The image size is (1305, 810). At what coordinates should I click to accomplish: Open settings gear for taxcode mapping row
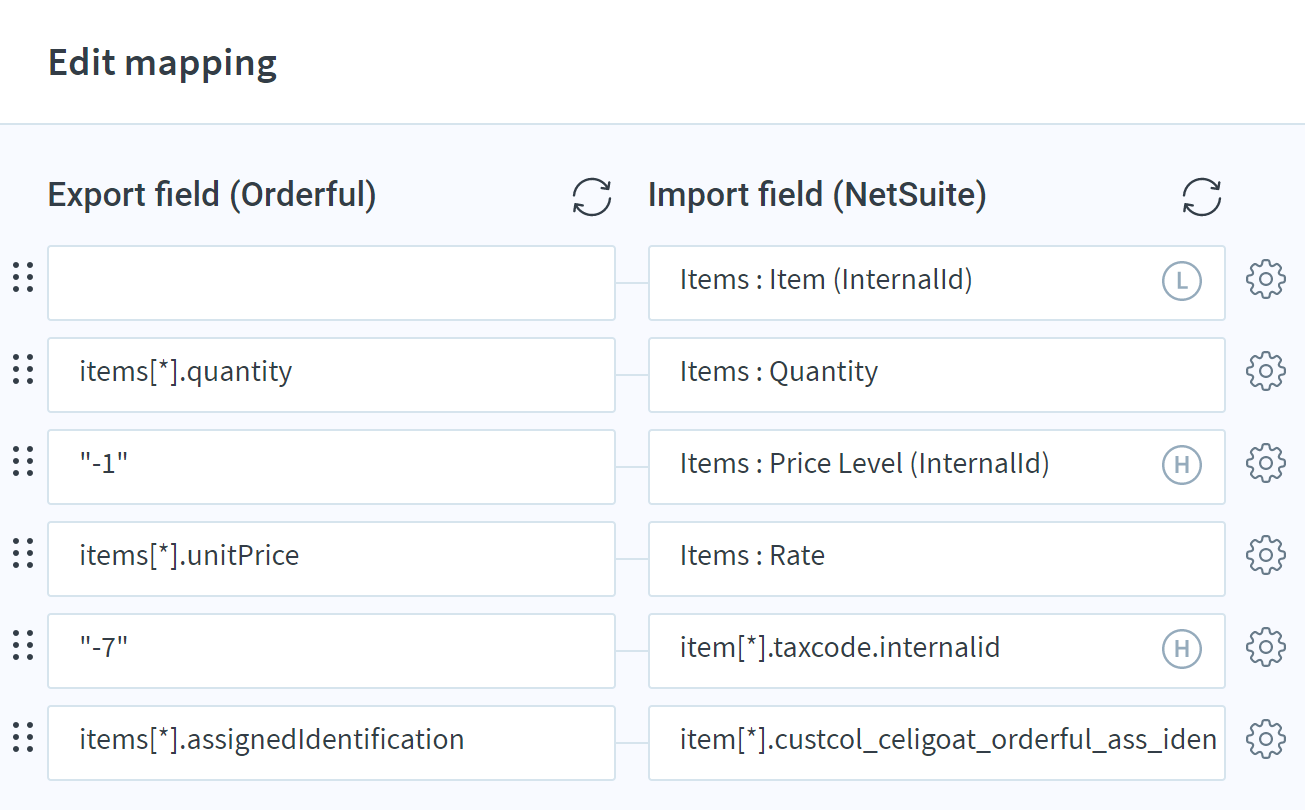[x=1265, y=647]
